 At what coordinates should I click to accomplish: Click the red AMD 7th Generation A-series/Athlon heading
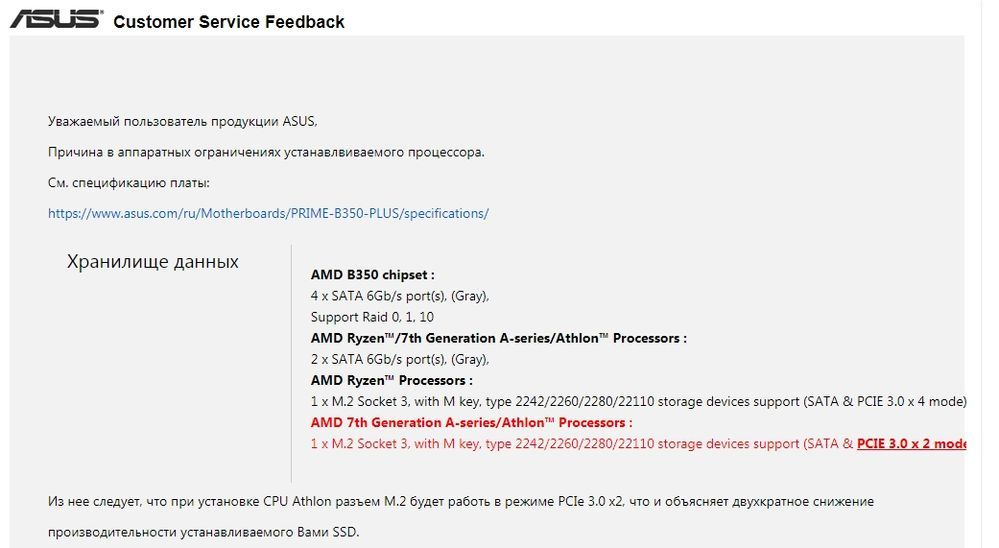(x=471, y=422)
